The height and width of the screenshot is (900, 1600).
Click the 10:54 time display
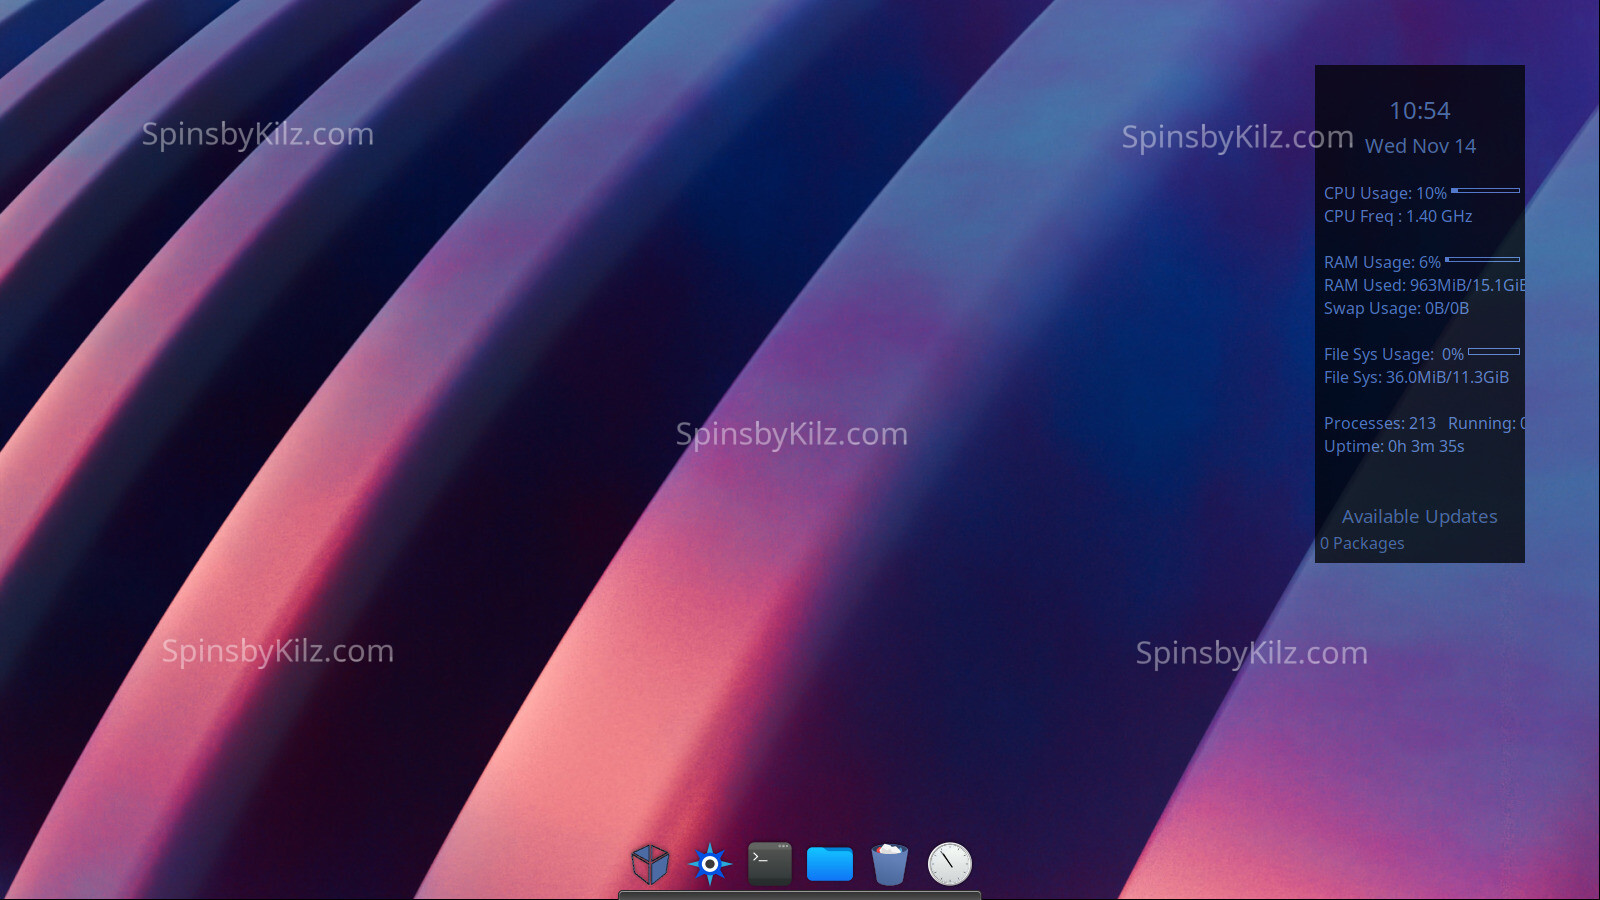click(x=1419, y=111)
